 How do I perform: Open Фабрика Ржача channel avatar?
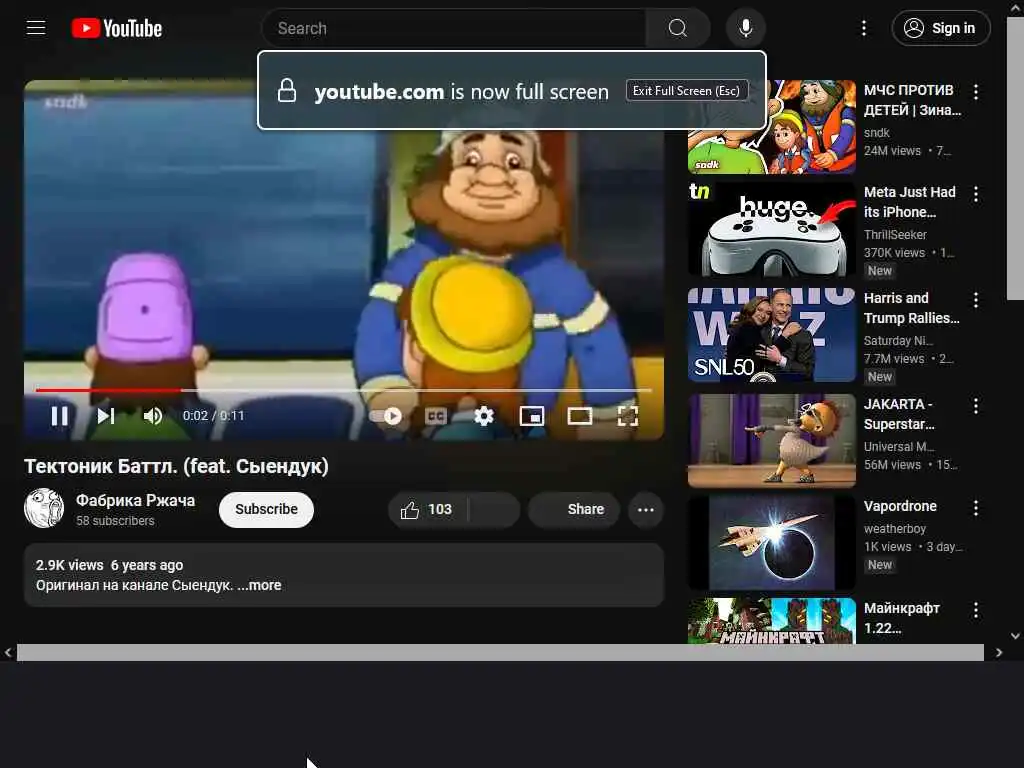[44, 508]
